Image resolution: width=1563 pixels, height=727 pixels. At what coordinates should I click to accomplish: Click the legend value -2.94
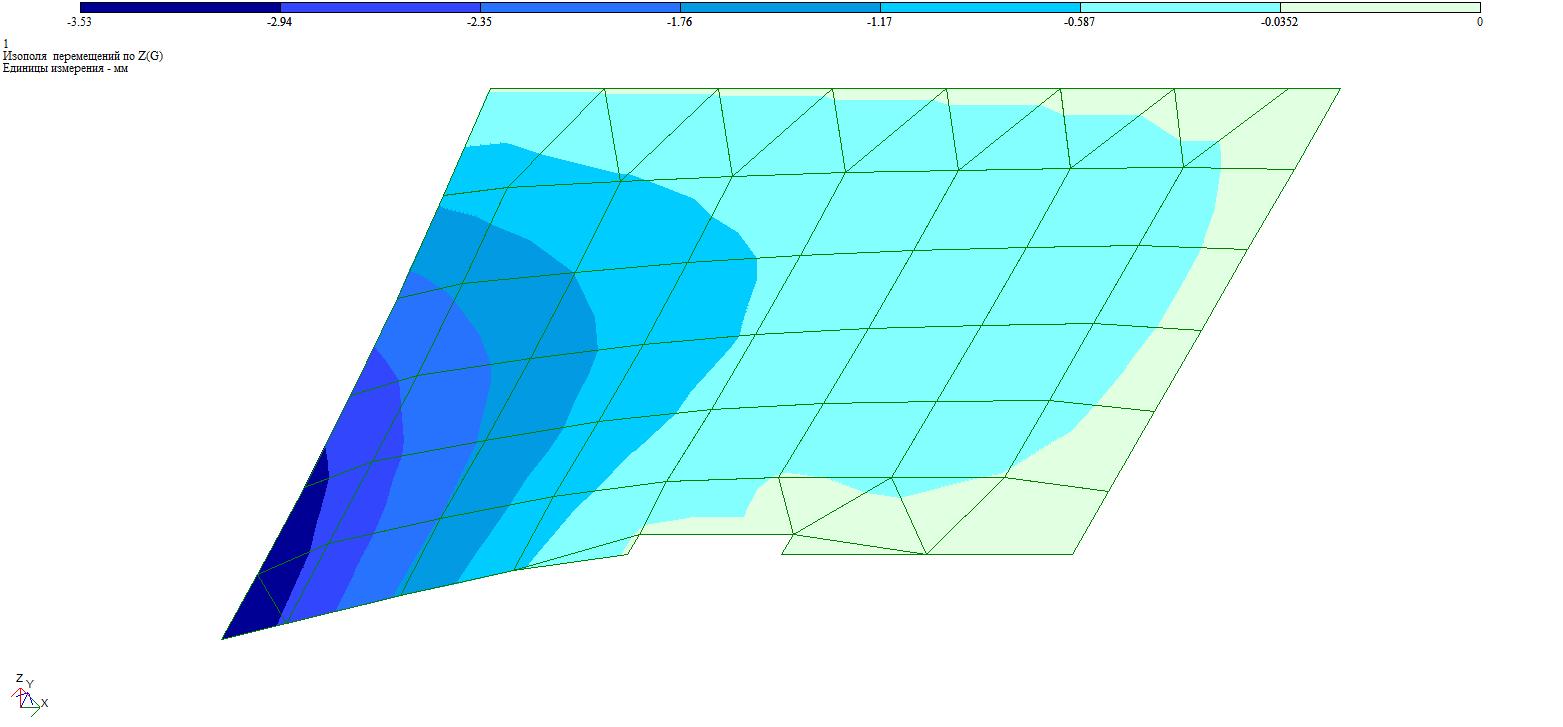[280, 22]
